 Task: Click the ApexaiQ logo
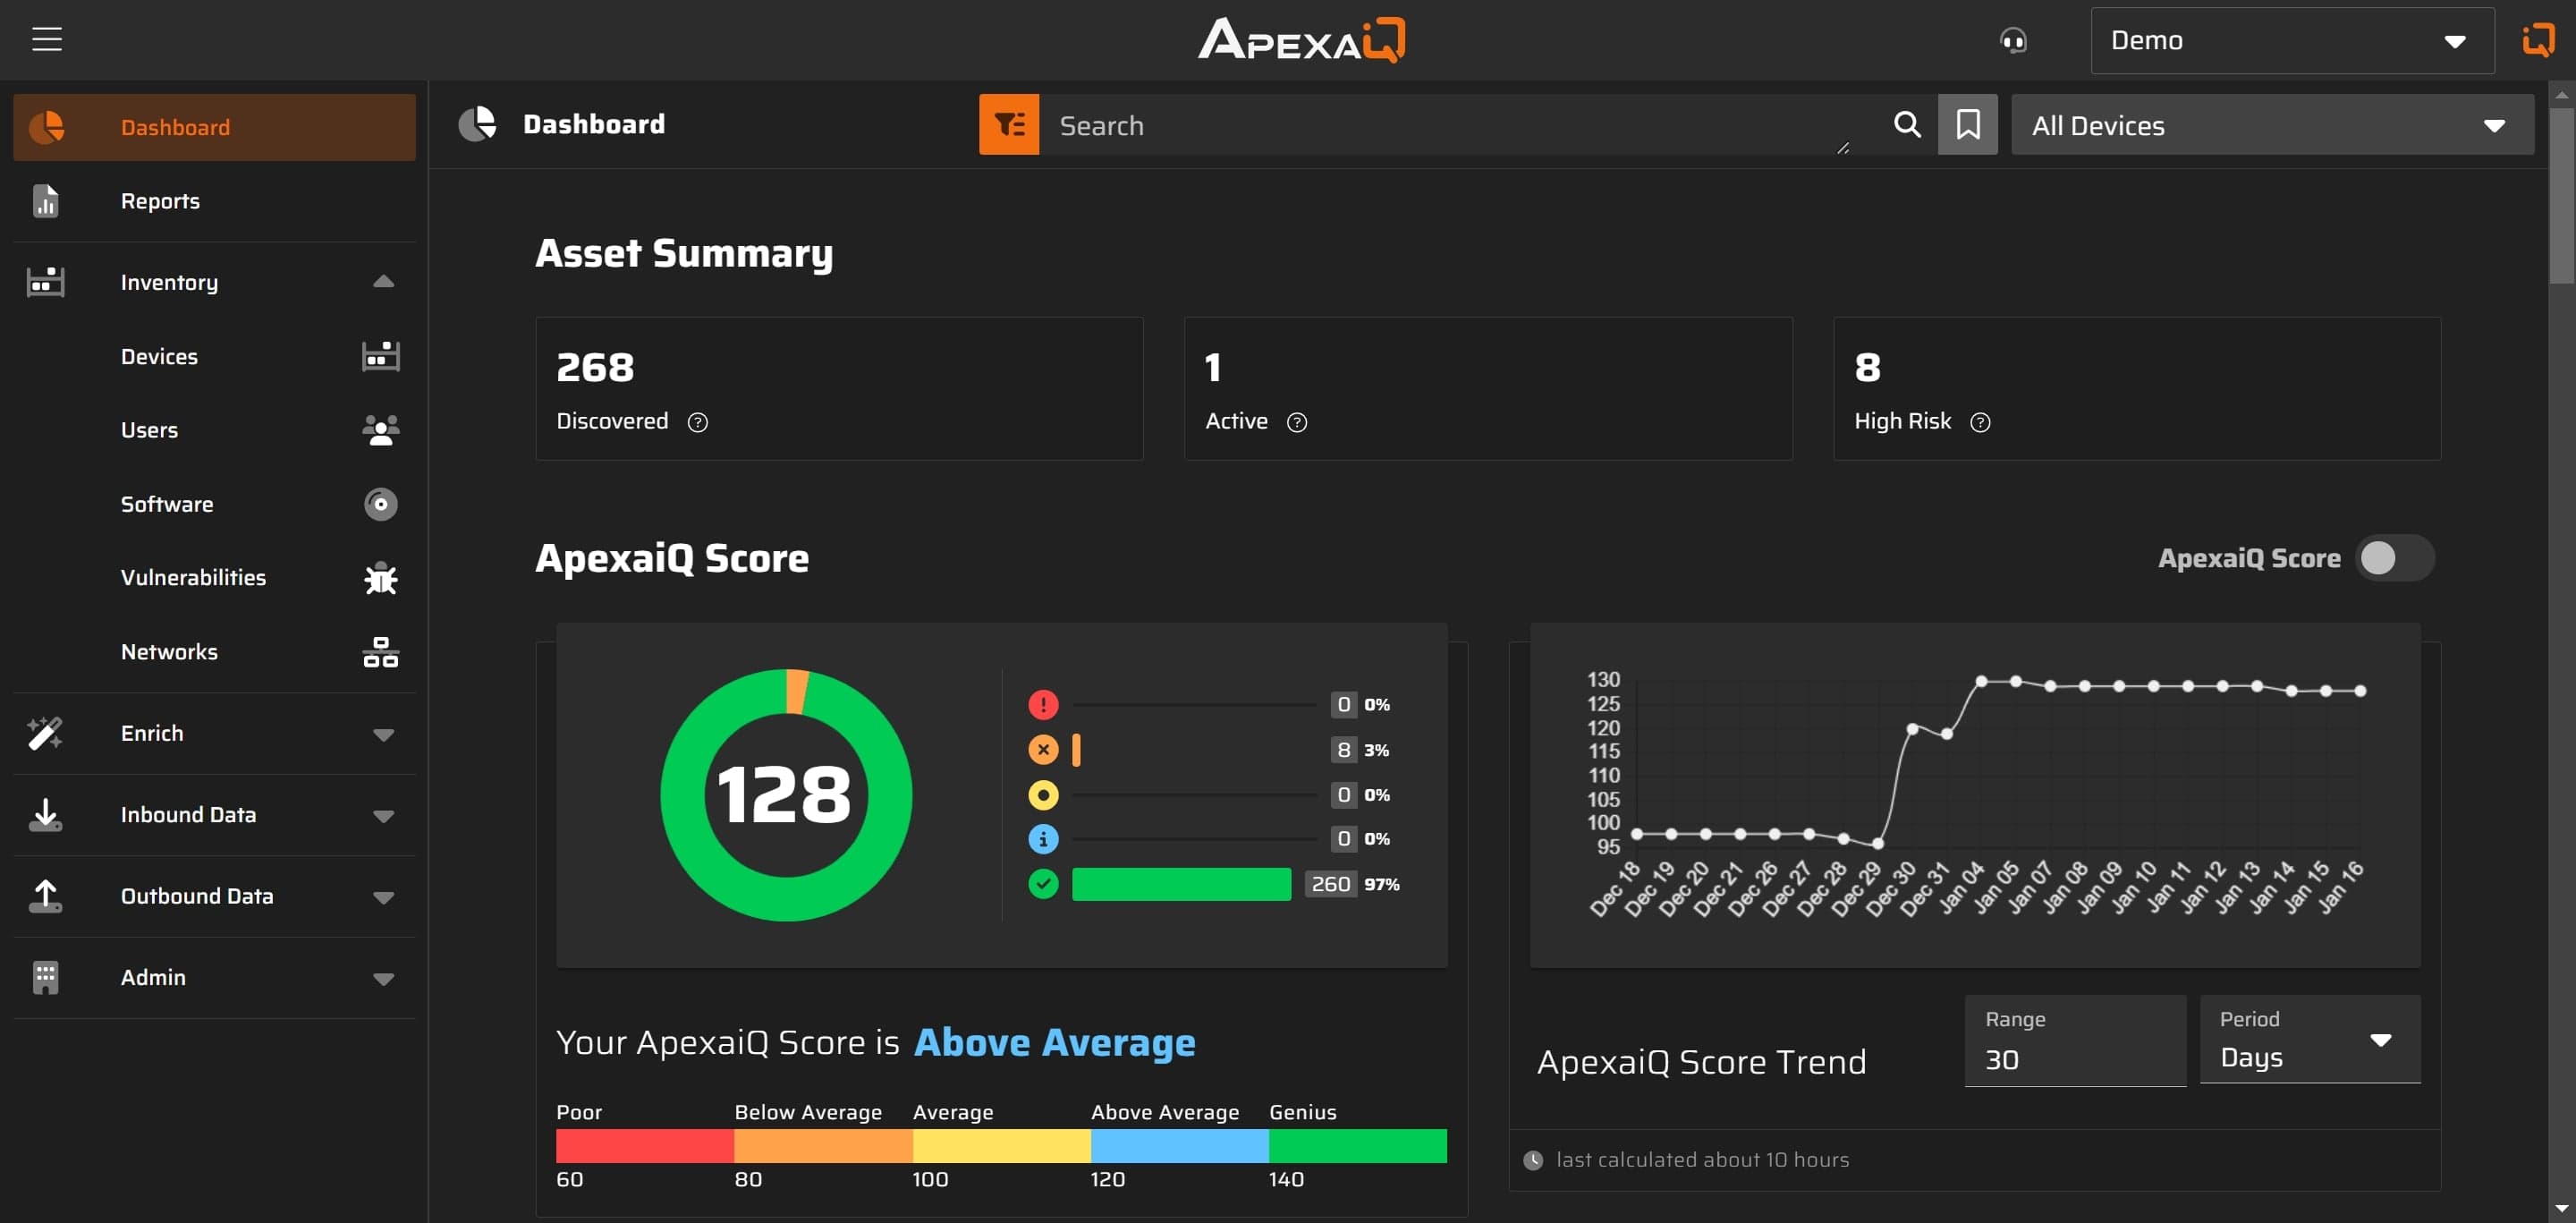point(1301,40)
